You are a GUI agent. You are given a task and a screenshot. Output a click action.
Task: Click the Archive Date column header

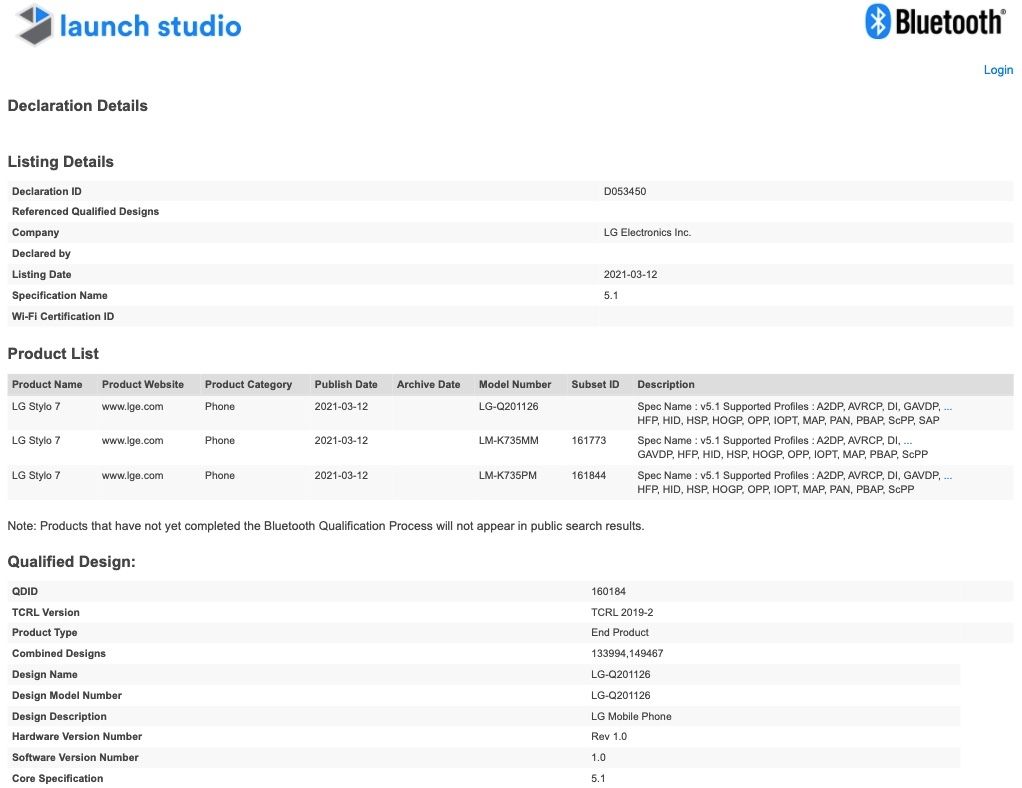point(428,385)
